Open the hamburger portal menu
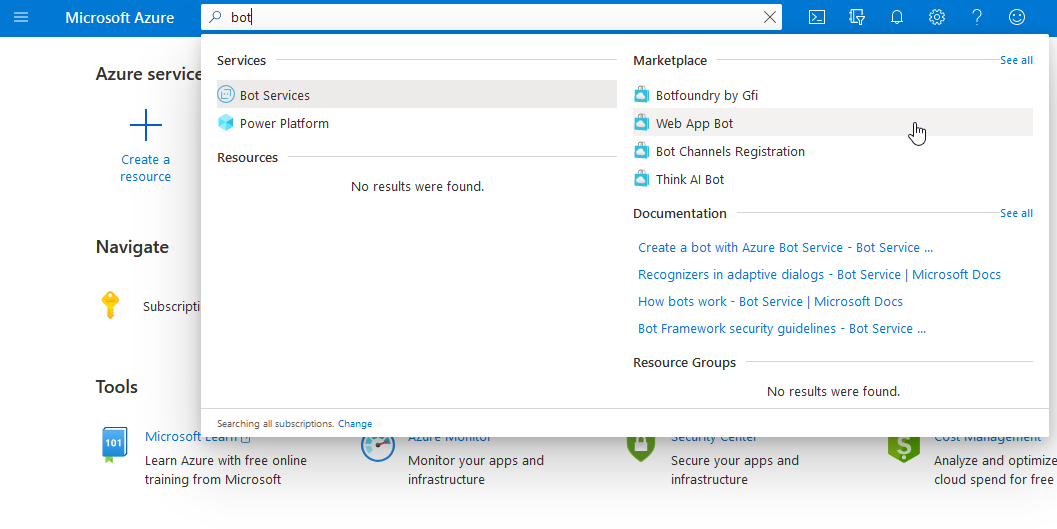 point(21,17)
